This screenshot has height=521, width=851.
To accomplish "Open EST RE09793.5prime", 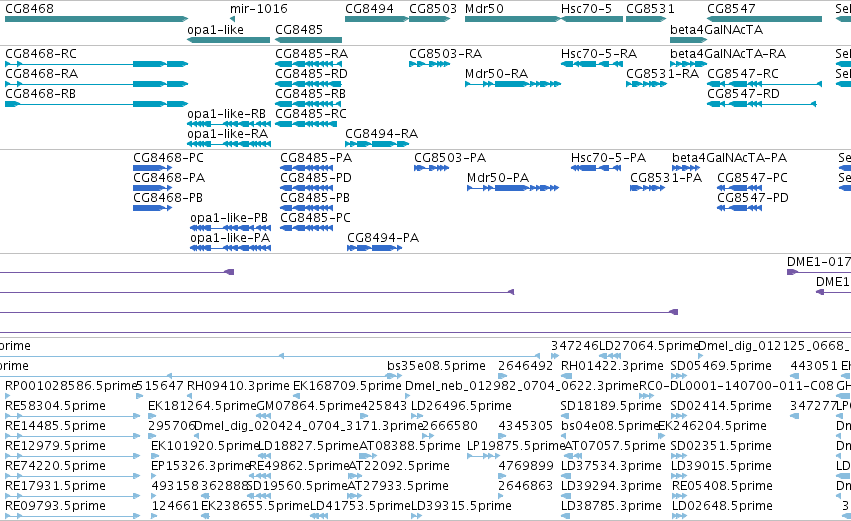I will coord(55,506).
